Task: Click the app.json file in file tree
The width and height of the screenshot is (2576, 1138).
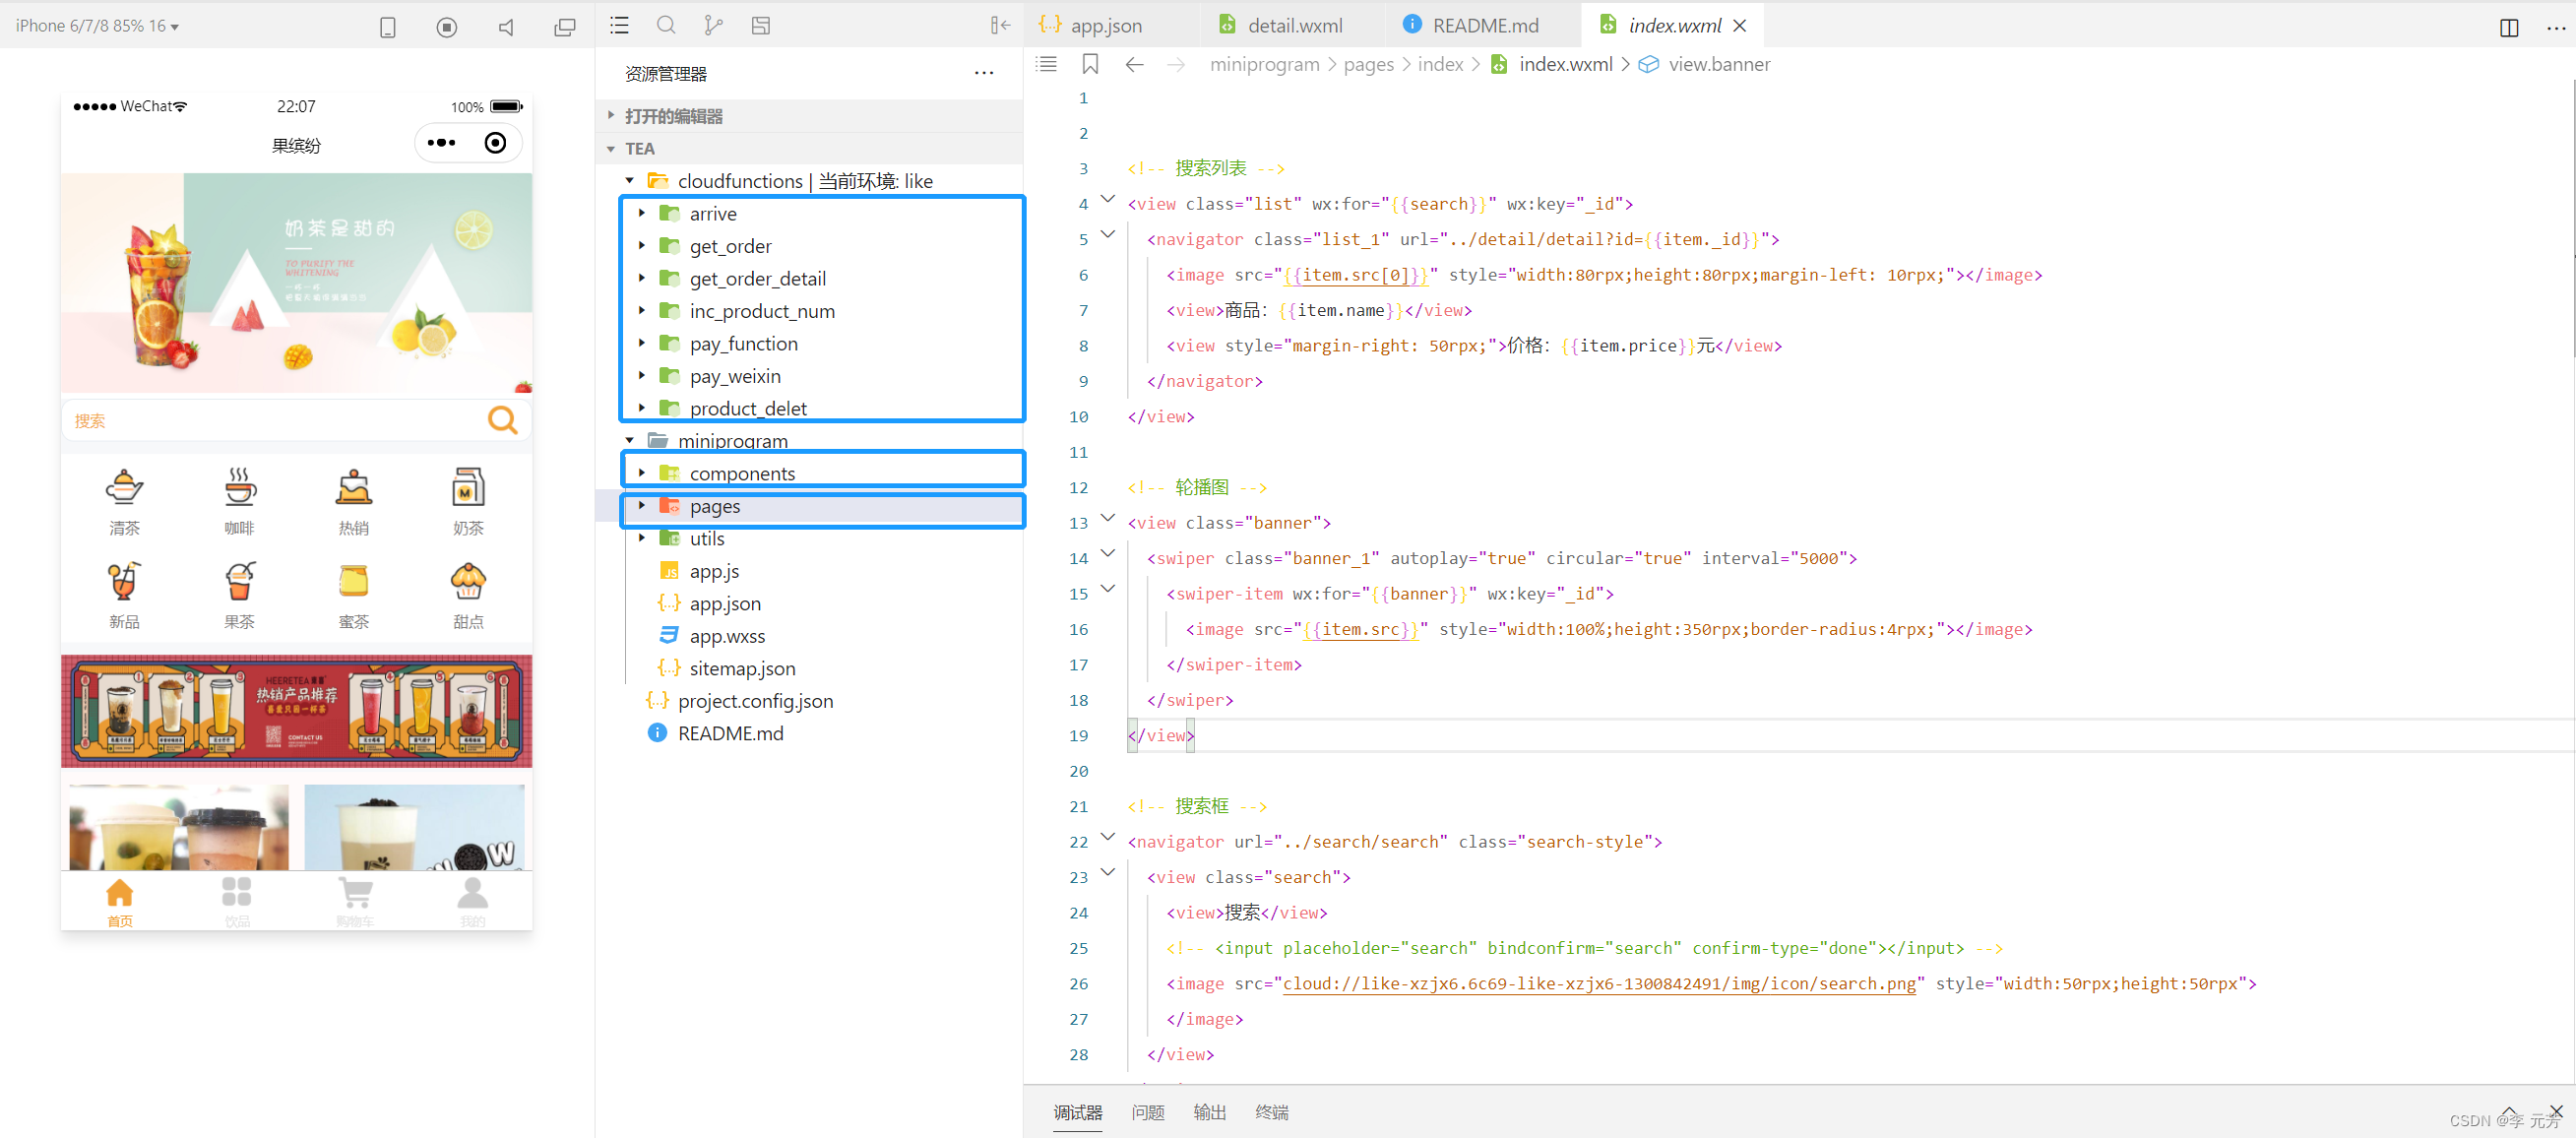Action: pos(723,604)
